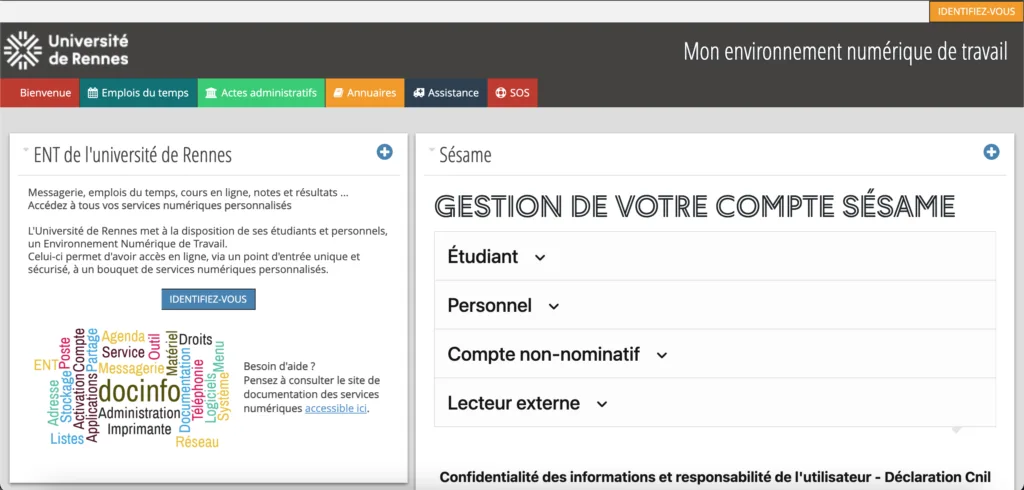
Task: Click the 'Messagerie, emplois du temps' intro line
Action: [x=189, y=193]
